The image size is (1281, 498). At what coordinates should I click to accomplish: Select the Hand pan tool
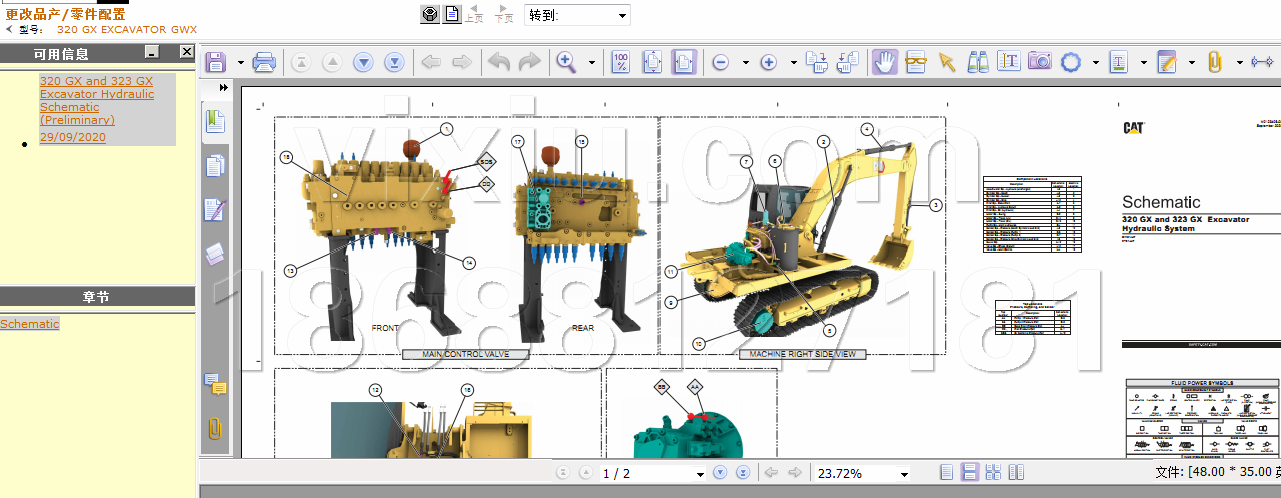click(884, 62)
